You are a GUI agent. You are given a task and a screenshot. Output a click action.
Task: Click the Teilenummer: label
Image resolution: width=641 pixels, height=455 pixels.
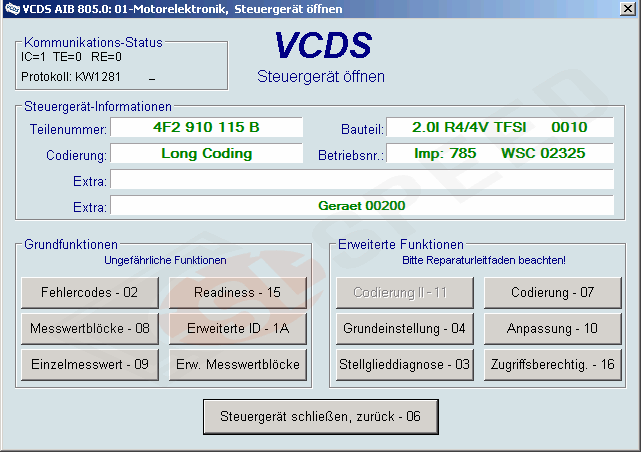pyautogui.click(x=68, y=130)
